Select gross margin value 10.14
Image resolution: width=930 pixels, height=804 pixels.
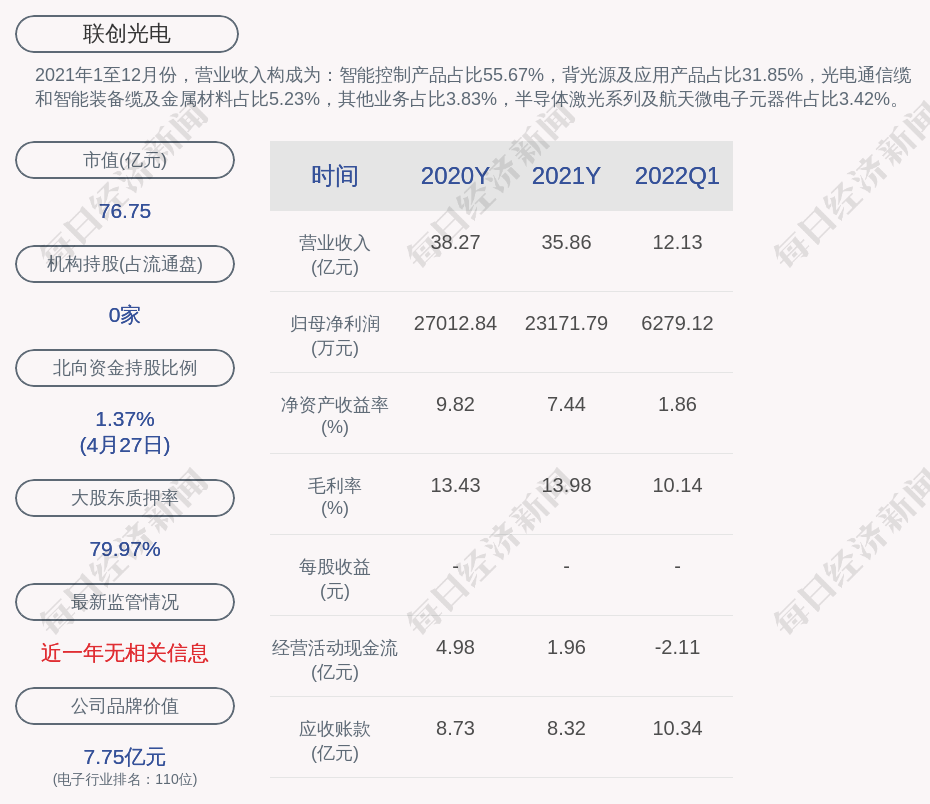[x=677, y=485]
